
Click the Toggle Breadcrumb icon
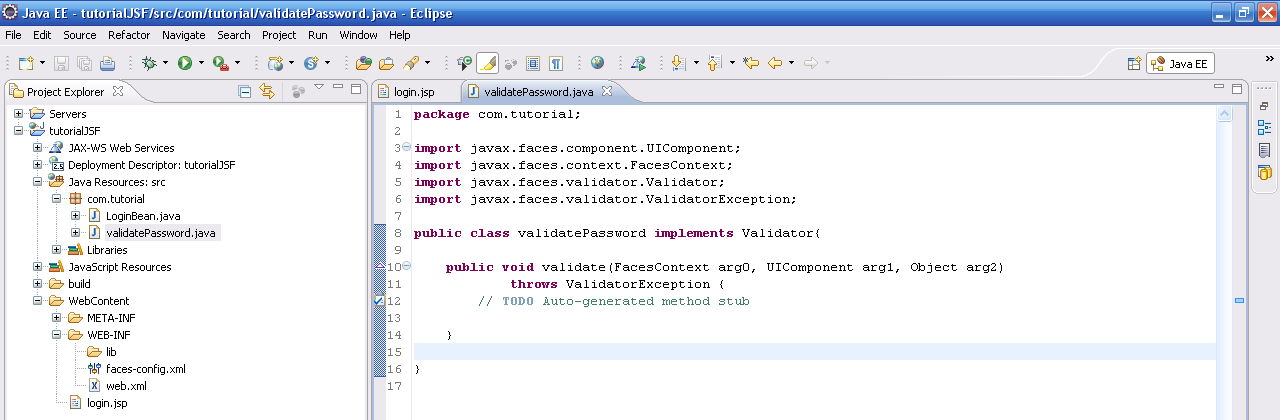464,63
